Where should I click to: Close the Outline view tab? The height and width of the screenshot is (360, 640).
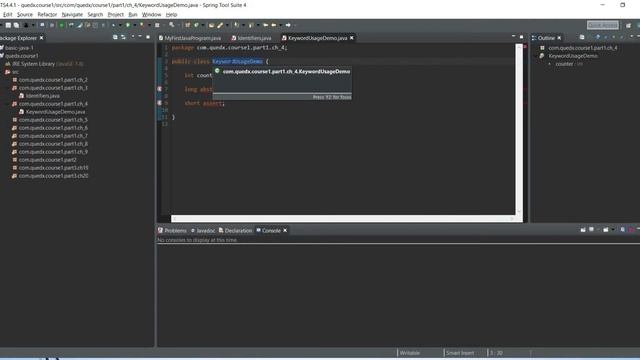pyautogui.click(x=559, y=38)
